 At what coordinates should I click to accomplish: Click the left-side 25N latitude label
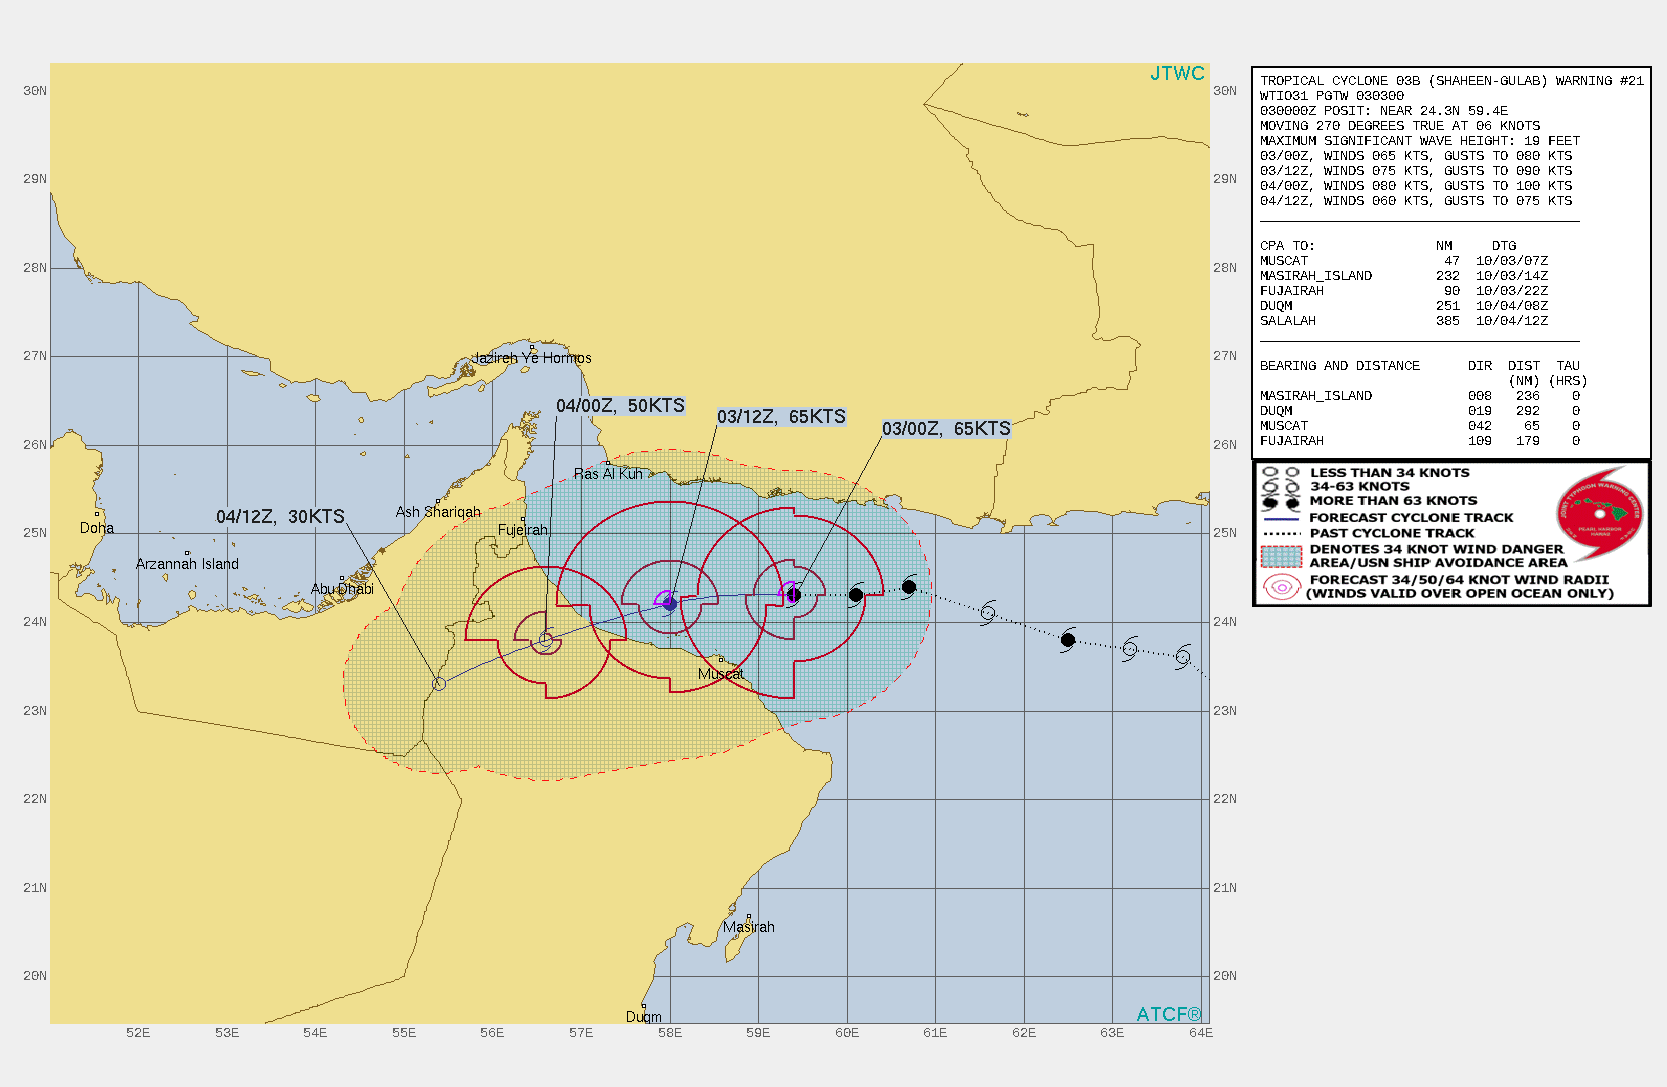(x=35, y=533)
